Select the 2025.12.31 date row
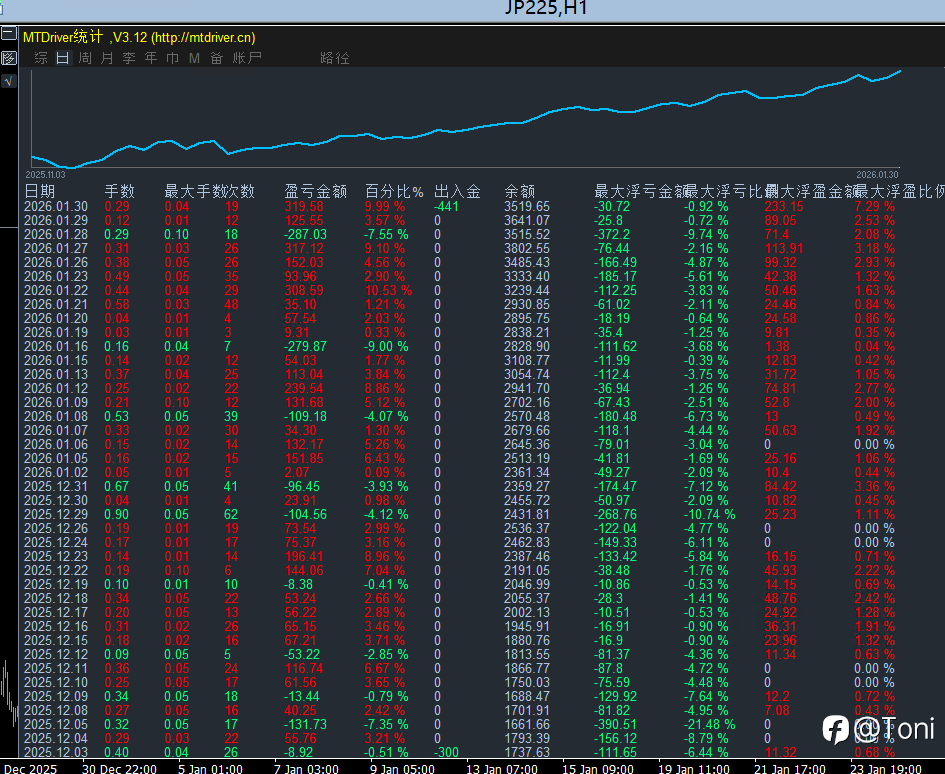Image resolution: width=945 pixels, height=774 pixels. [55, 486]
